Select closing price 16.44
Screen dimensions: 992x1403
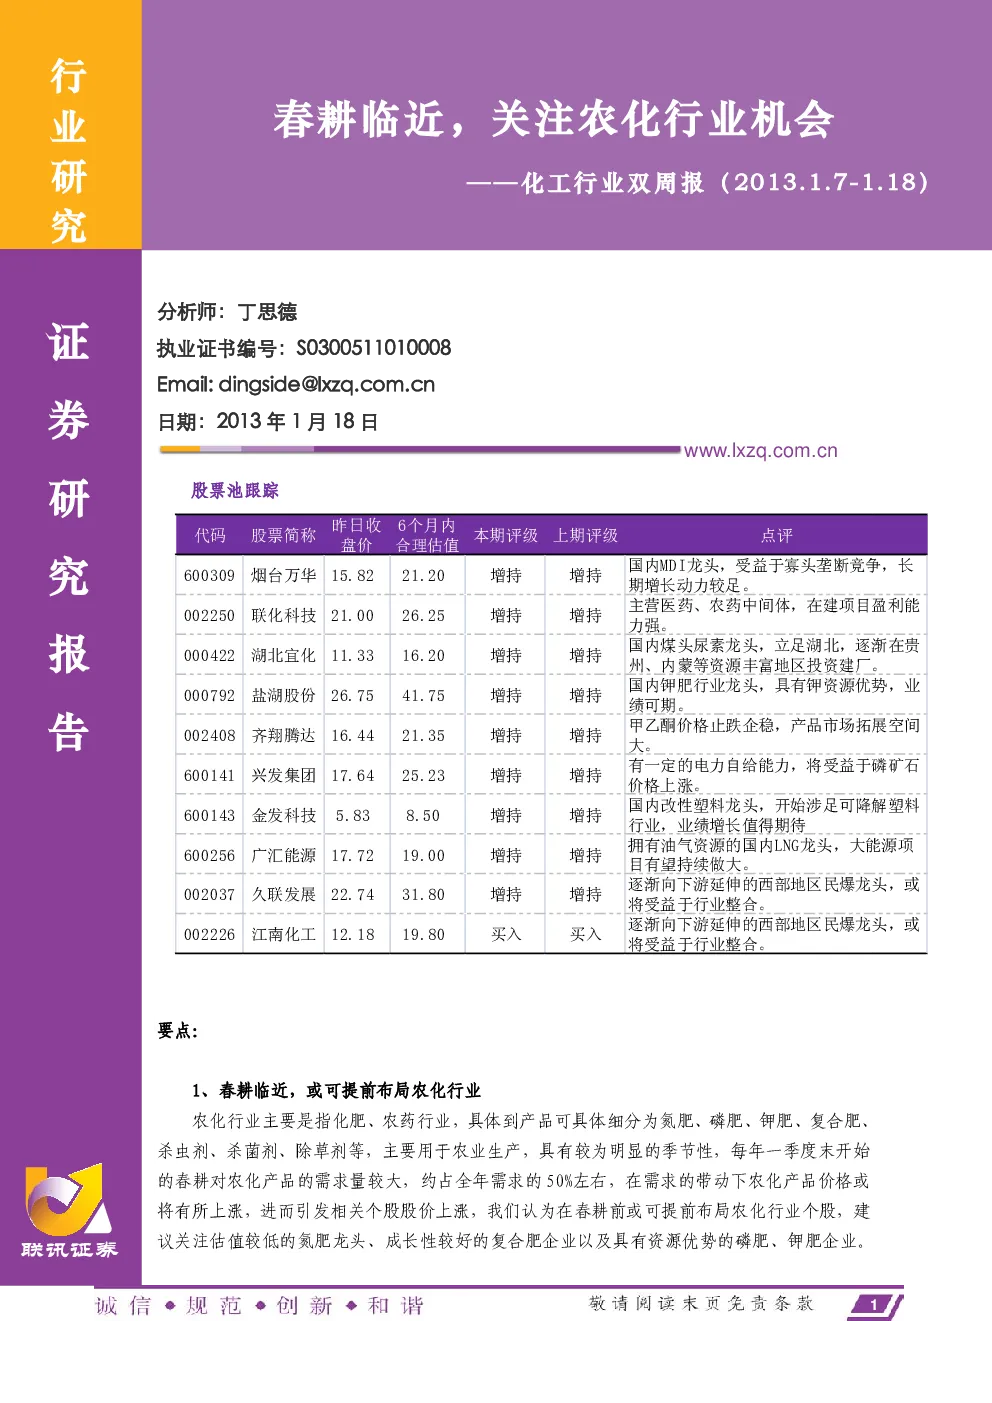(x=353, y=736)
